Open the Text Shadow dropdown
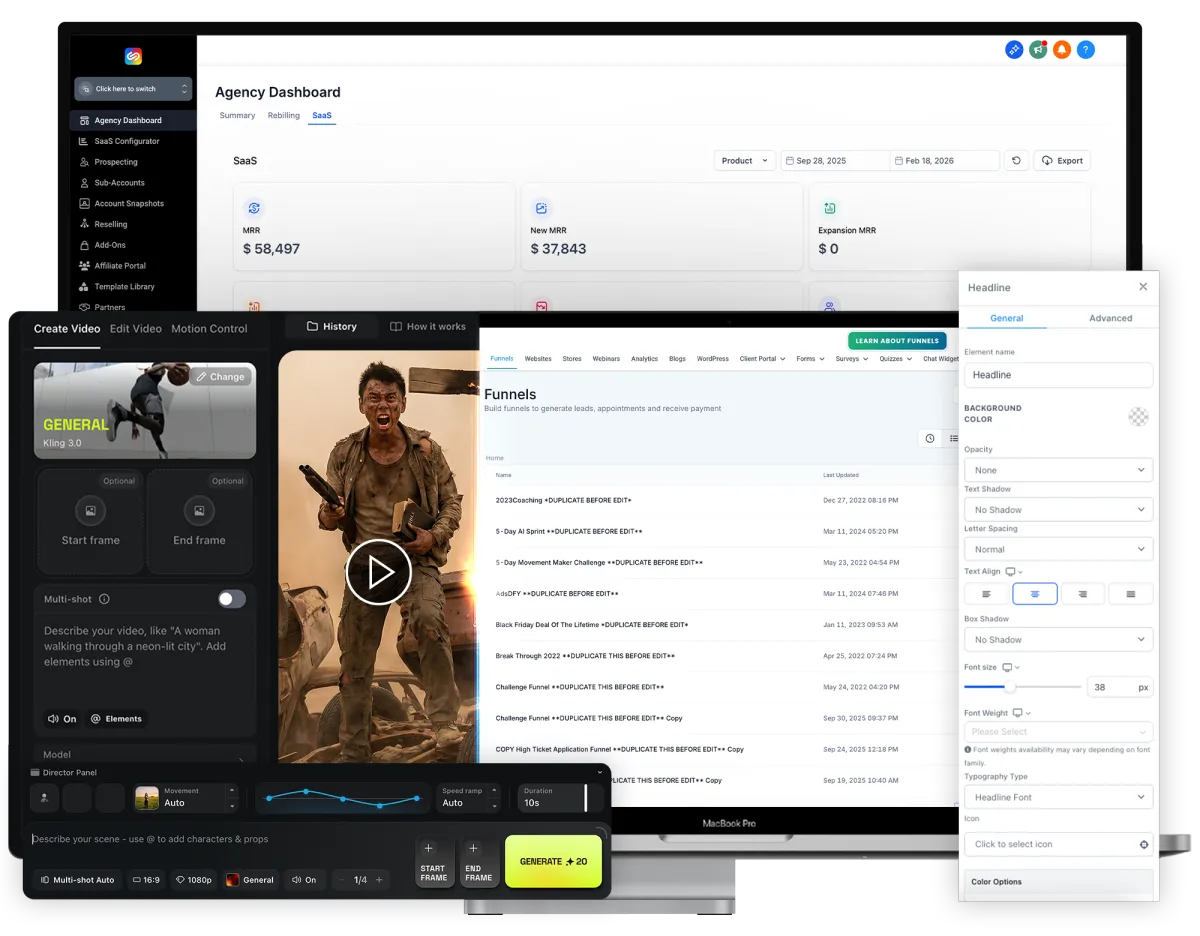 point(1058,510)
